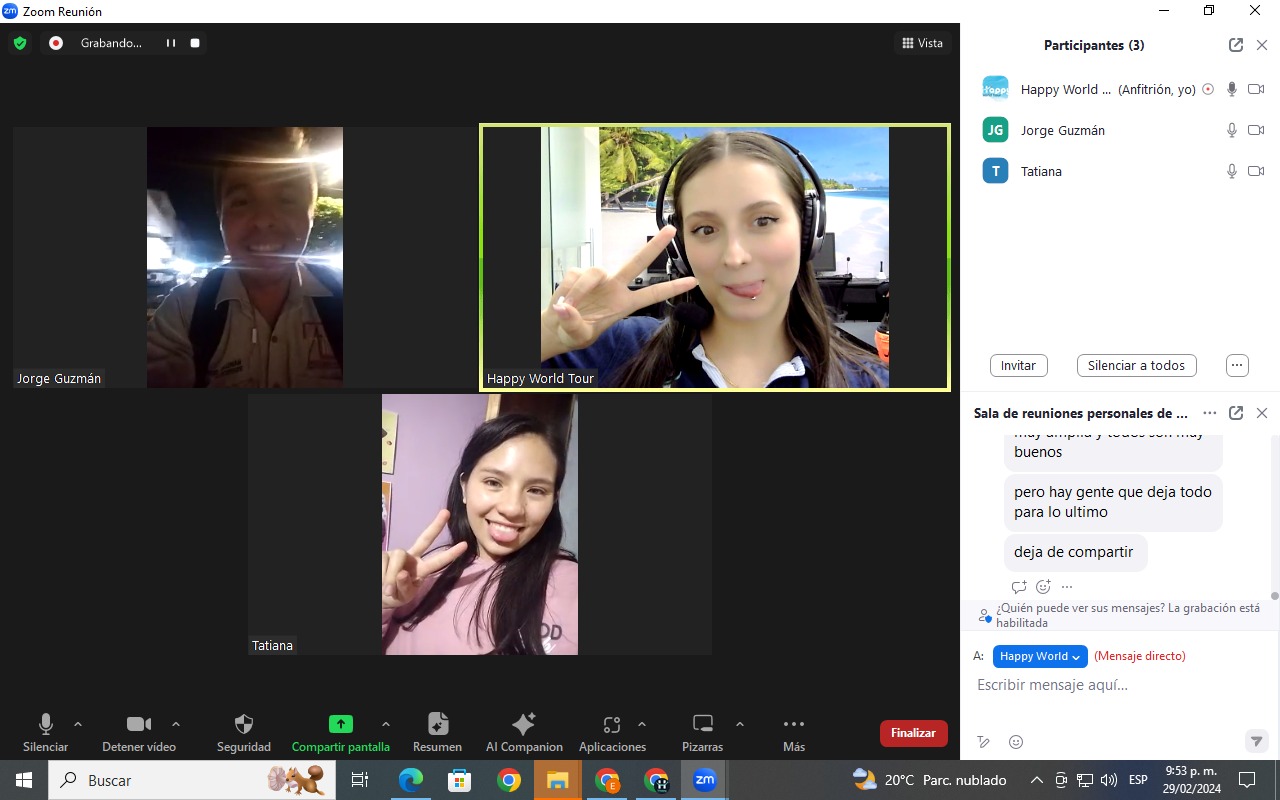
Task: Open chat text formatting options
Action: [x=984, y=742]
